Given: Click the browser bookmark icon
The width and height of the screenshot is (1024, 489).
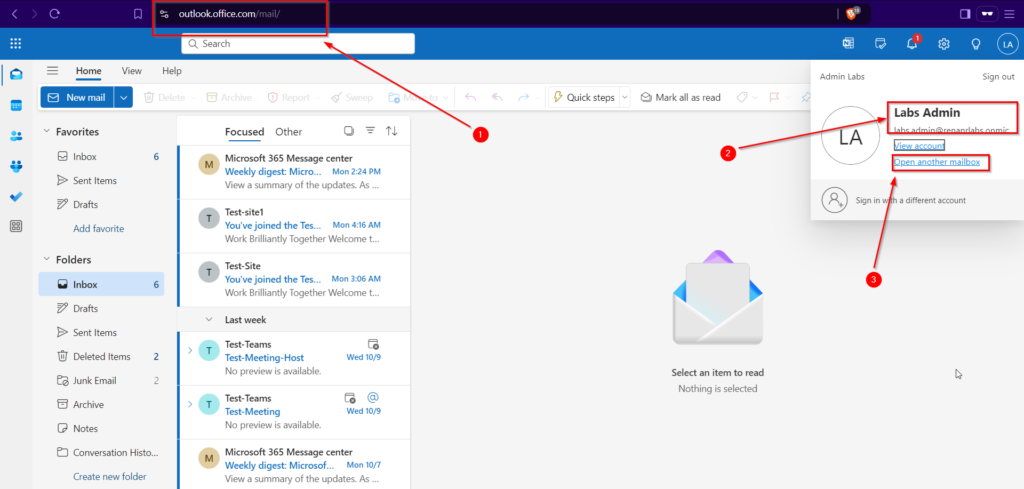Looking at the screenshot, I should tap(138, 13).
